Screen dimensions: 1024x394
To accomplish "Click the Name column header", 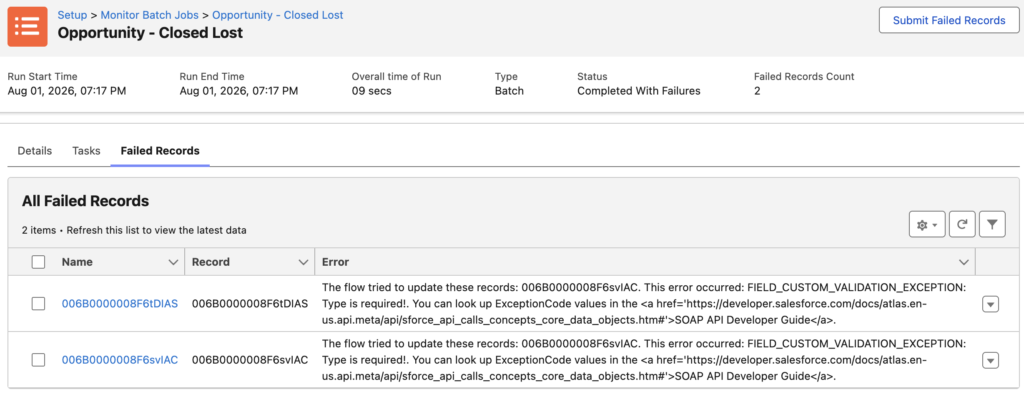I will click(77, 262).
